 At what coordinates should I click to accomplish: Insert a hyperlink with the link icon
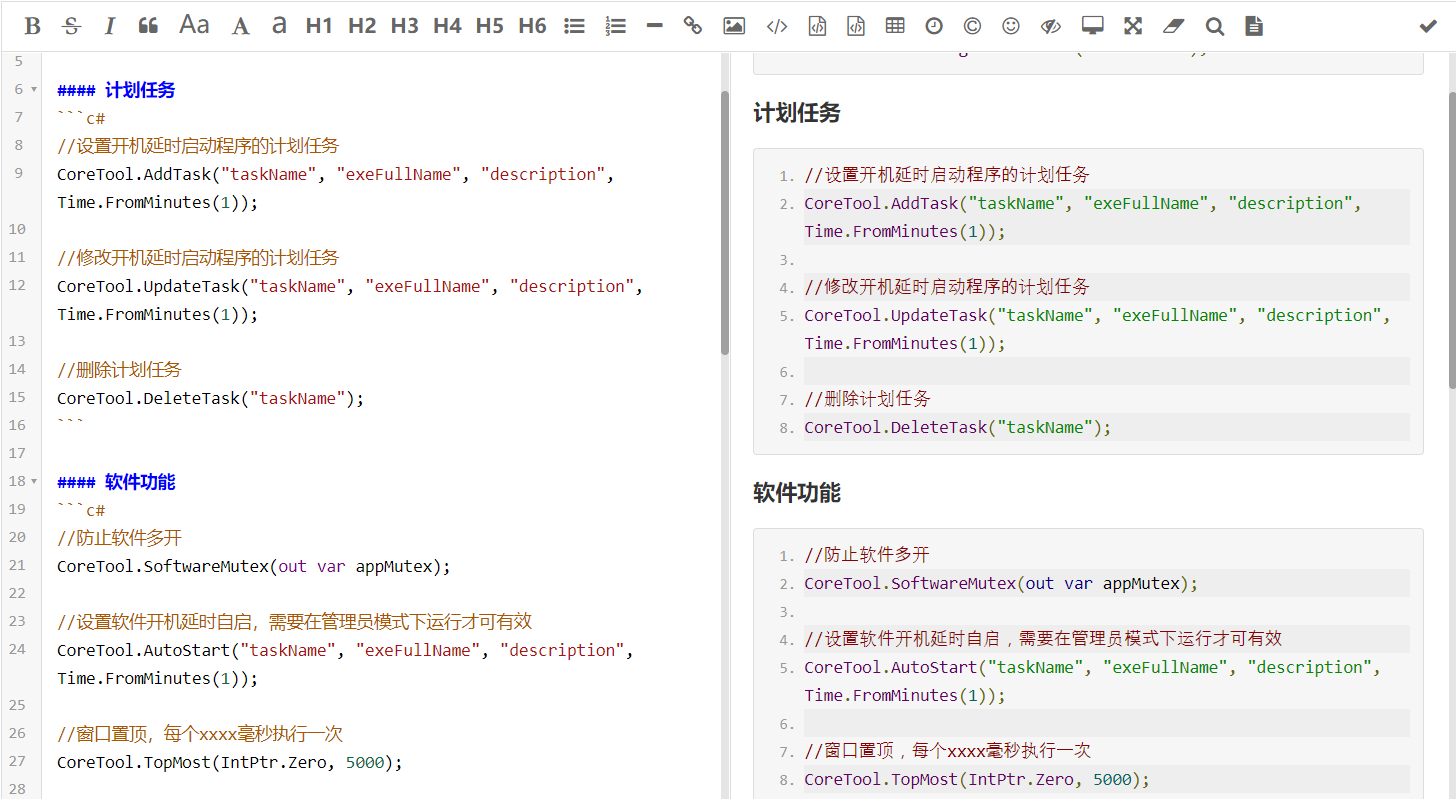(693, 25)
